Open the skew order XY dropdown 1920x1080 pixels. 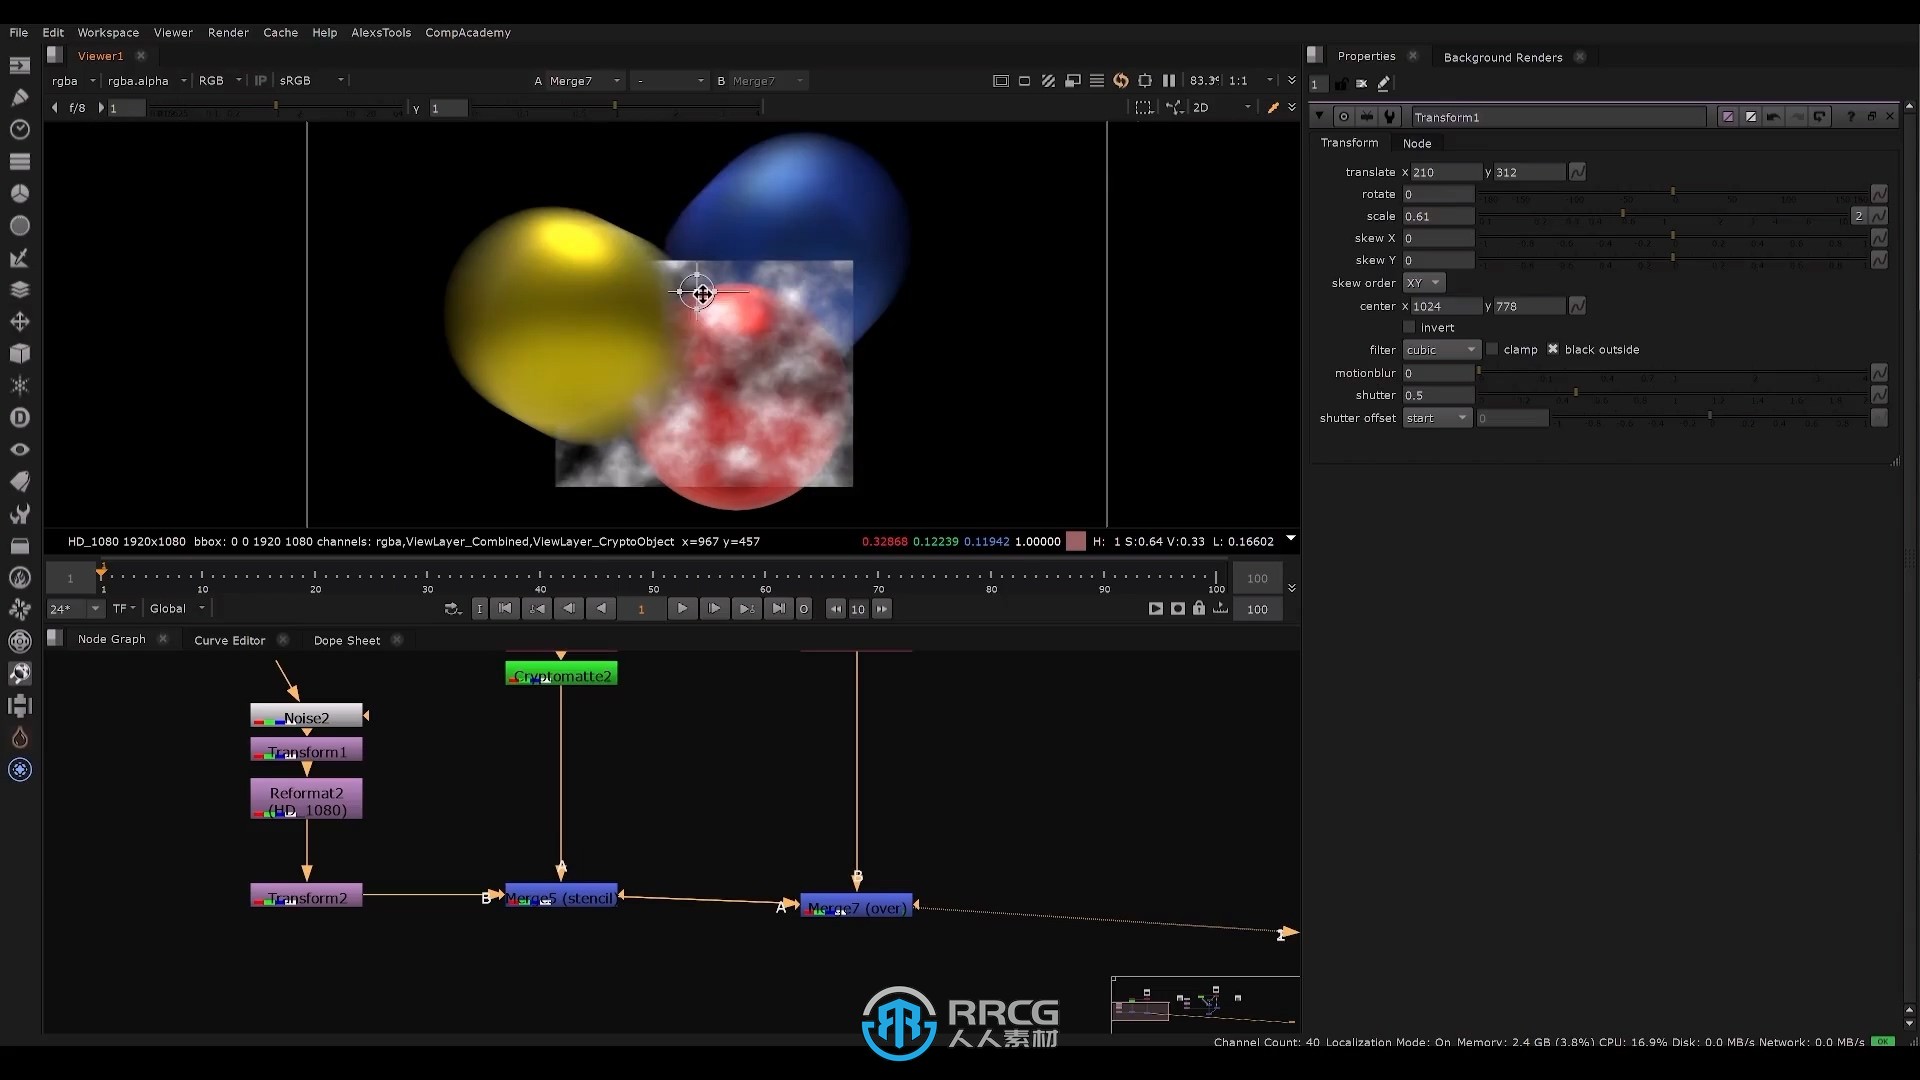[1424, 283]
